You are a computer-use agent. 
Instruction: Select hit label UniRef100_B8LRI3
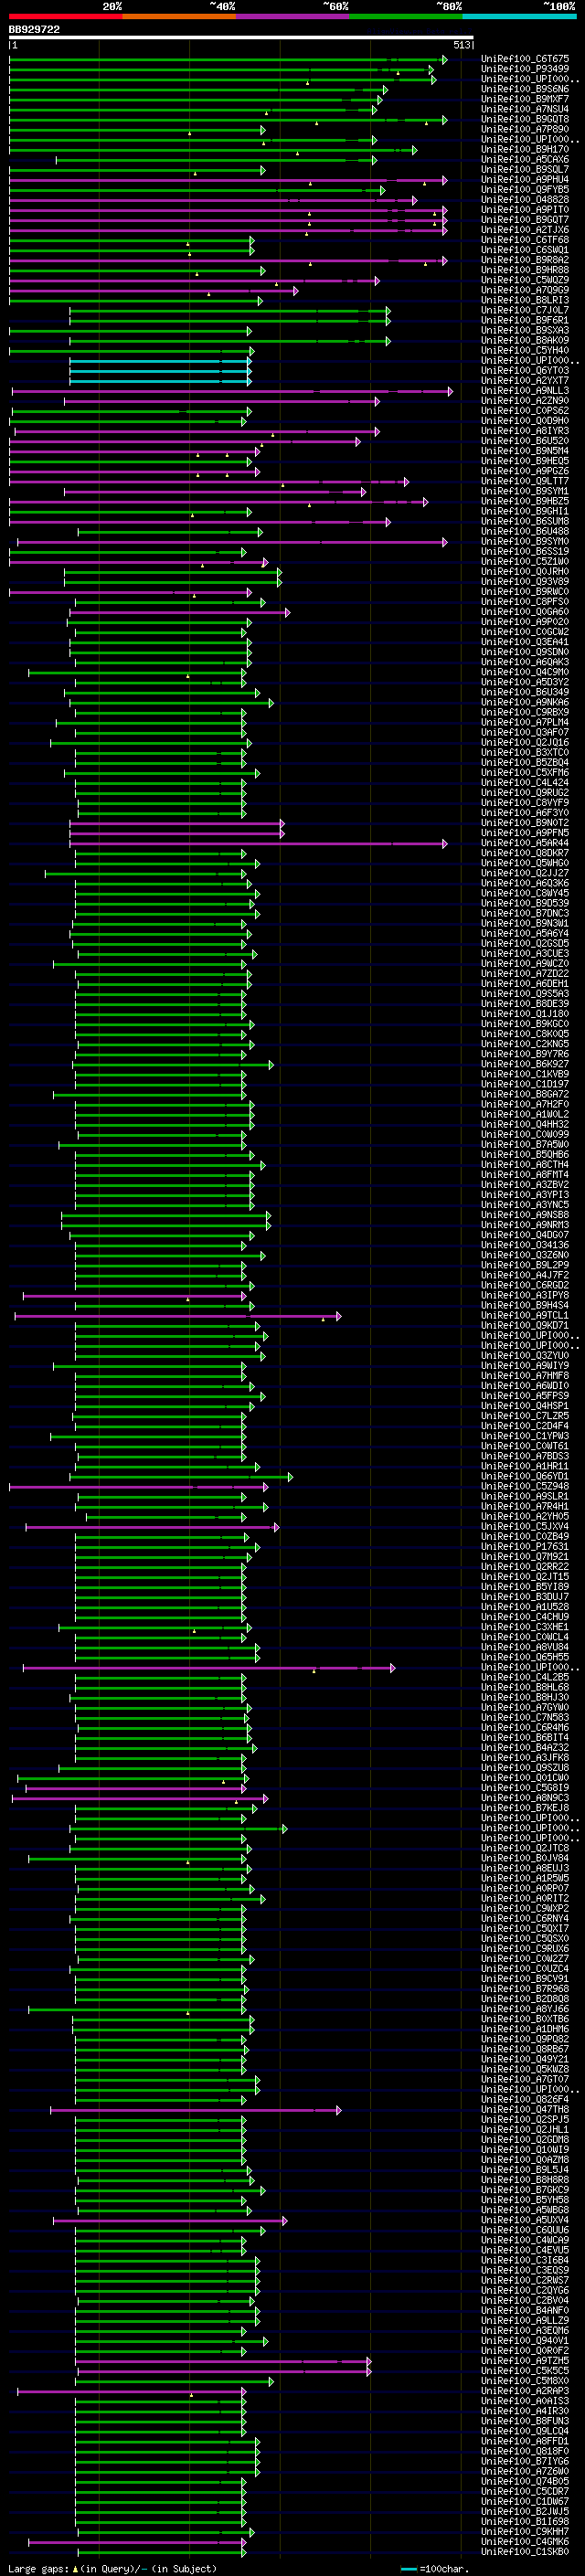(x=525, y=300)
